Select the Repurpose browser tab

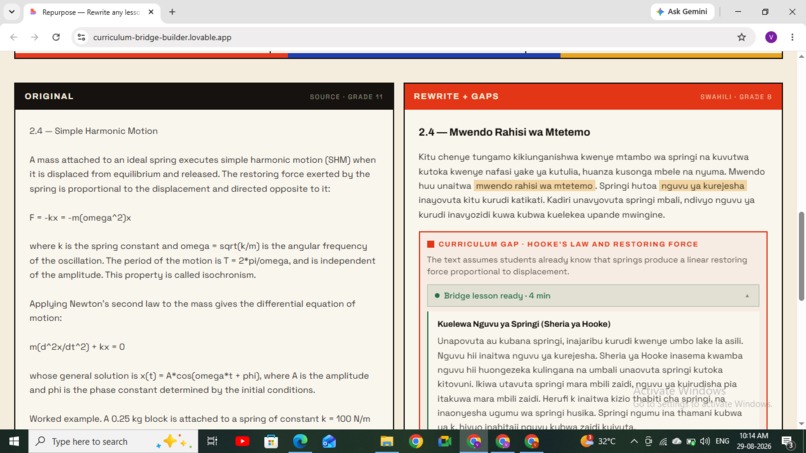click(91, 12)
